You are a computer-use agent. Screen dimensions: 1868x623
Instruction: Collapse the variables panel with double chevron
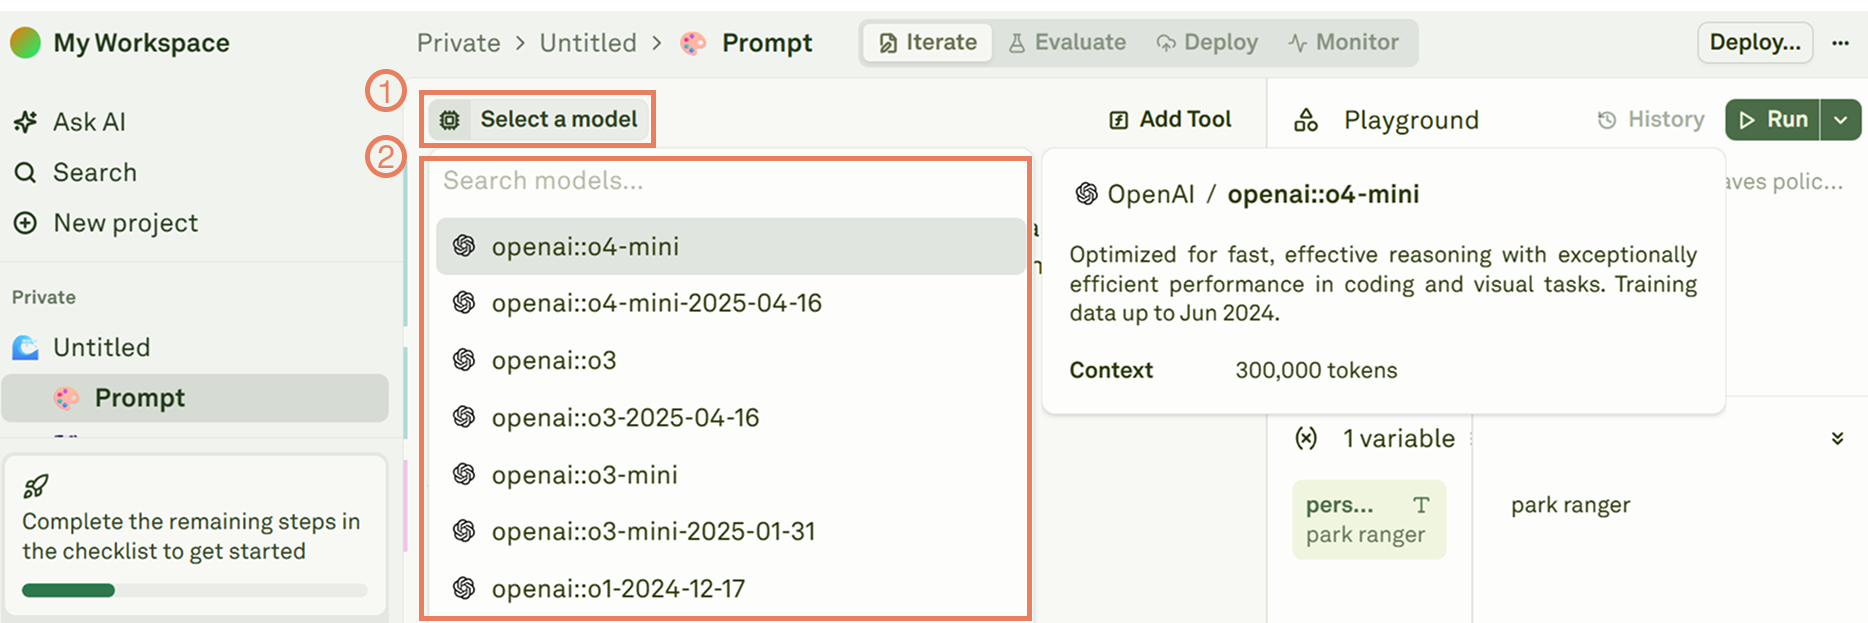click(1837, 439)
